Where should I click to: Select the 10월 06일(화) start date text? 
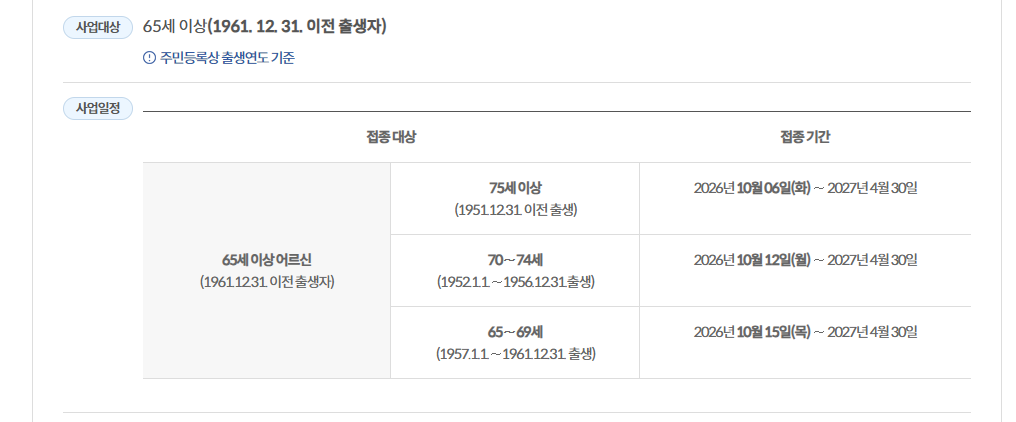pos(774,189)
